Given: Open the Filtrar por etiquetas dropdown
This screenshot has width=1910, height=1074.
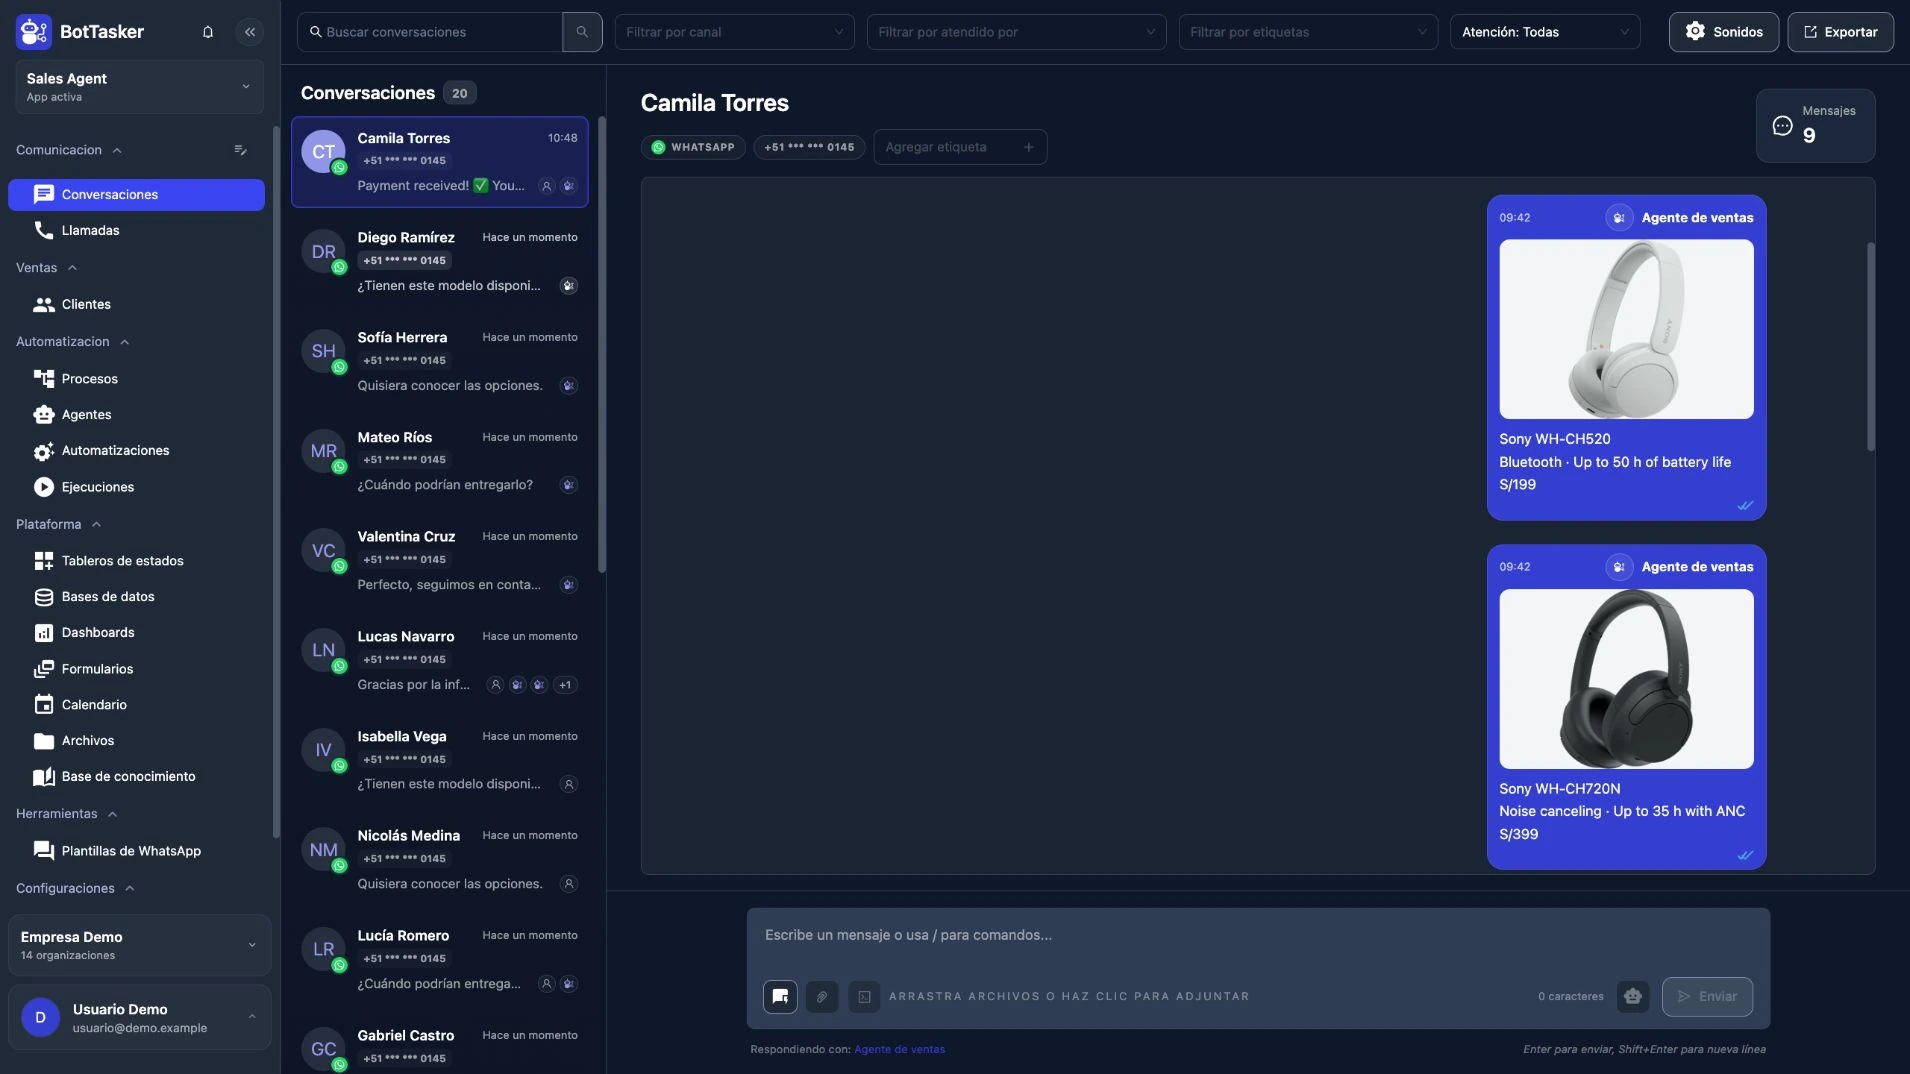Looking at the screenshot, I should pyautogui.click(x=1308, y=32).
